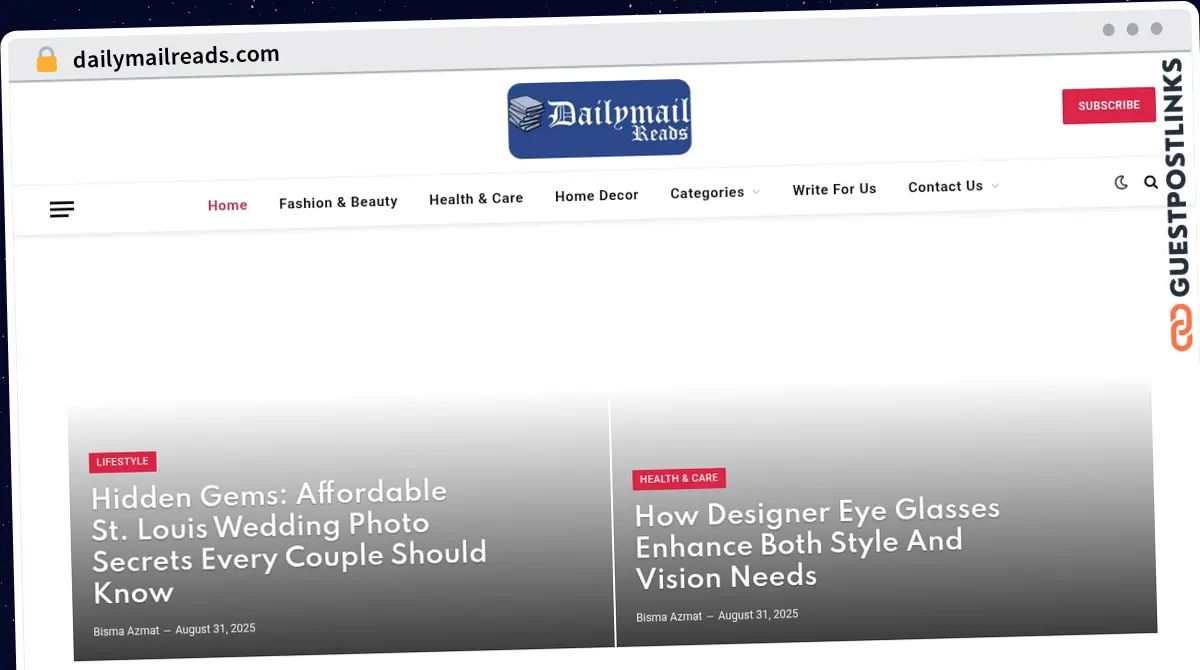Viewport: 1200px width, 670px height.
Task: Click August 31, 2025 under eye glasses article
Action: (x=758, y=615)
